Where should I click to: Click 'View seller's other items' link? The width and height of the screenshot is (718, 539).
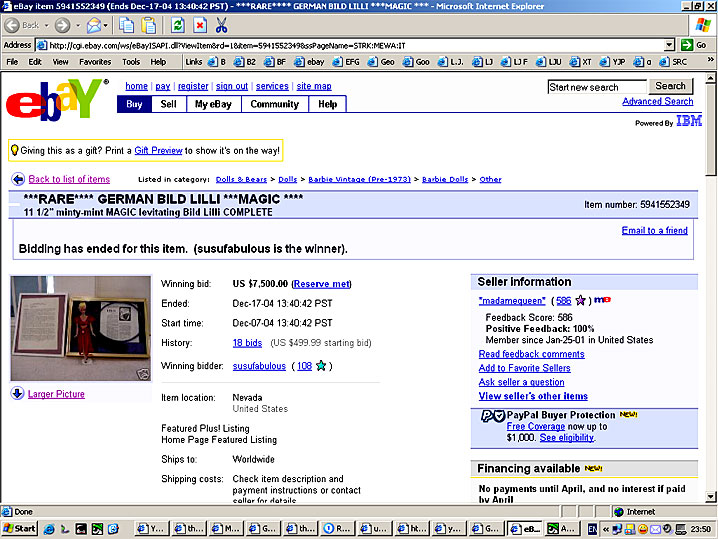click(533, 396)
